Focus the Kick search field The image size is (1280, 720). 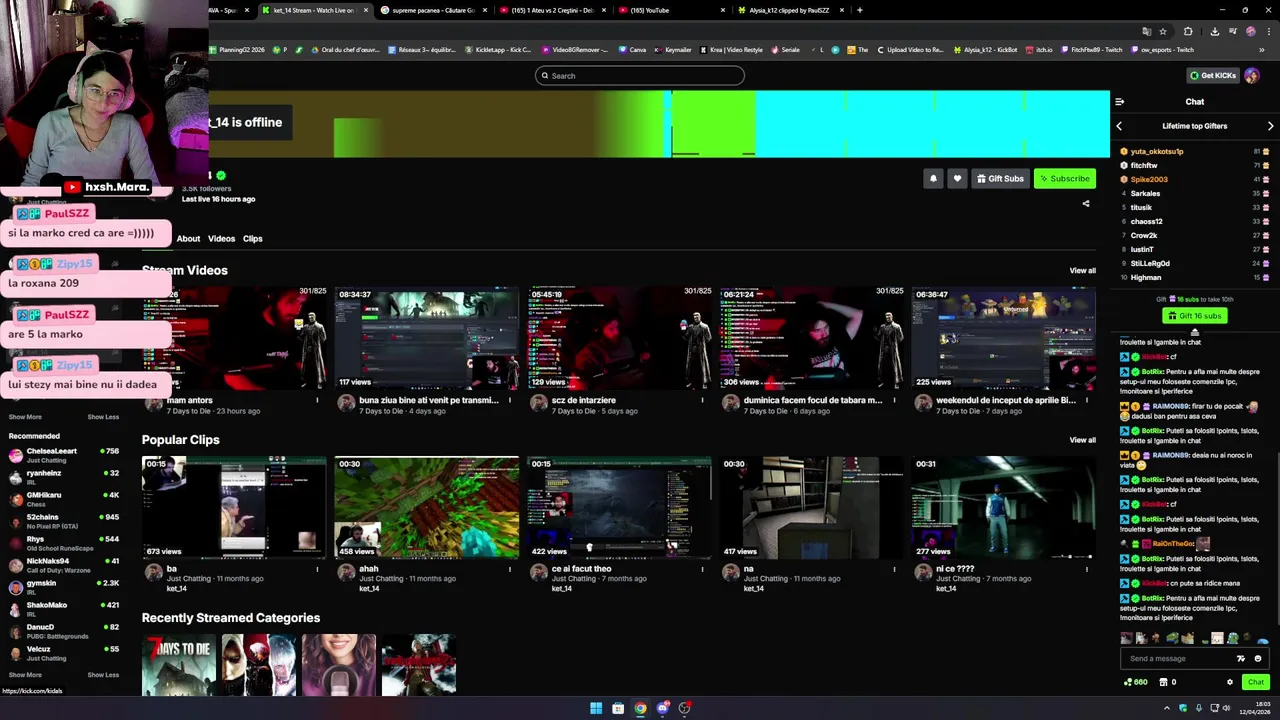[x=640, y=76]
